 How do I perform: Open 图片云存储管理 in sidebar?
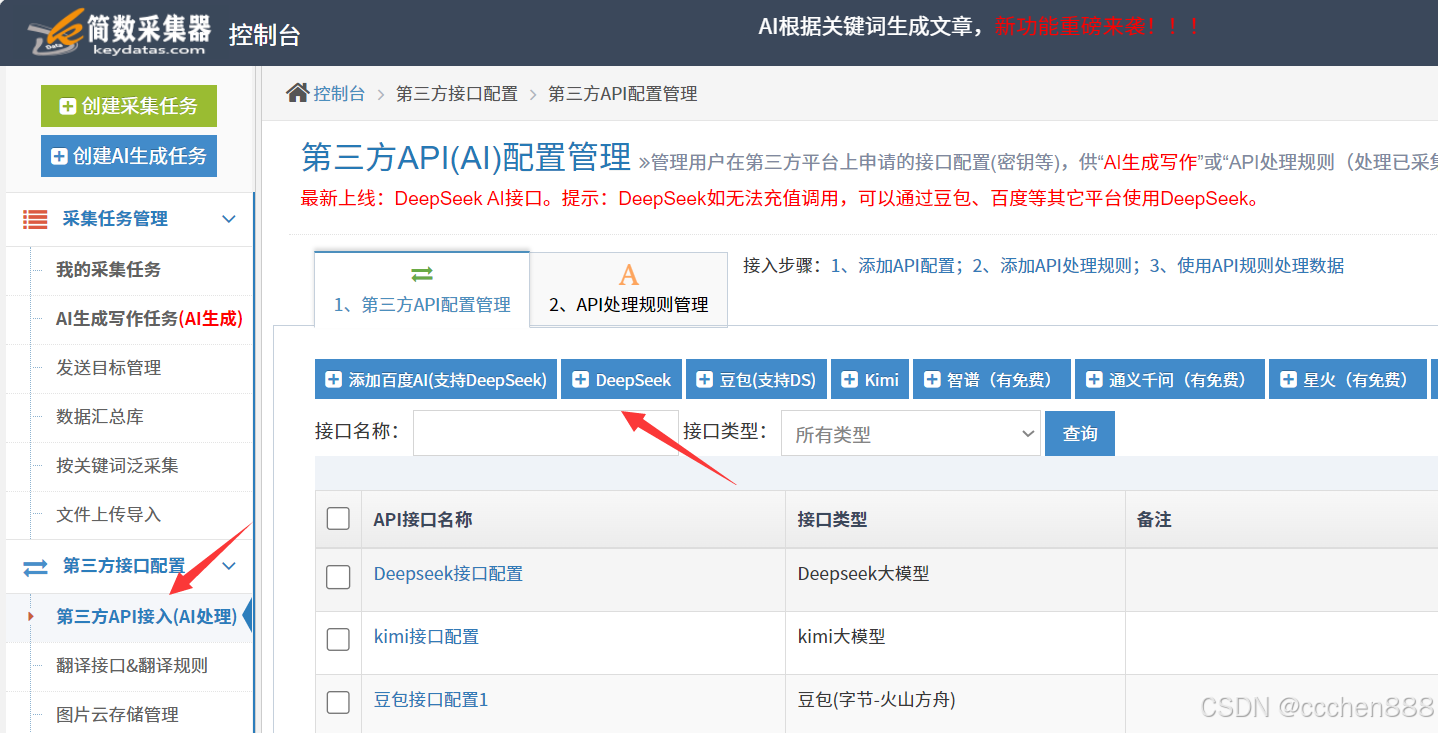pos(117,715)
